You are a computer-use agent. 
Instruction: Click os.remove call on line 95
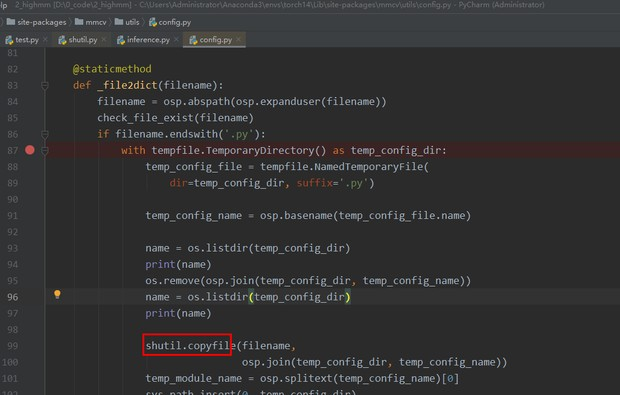pos(172,281)
